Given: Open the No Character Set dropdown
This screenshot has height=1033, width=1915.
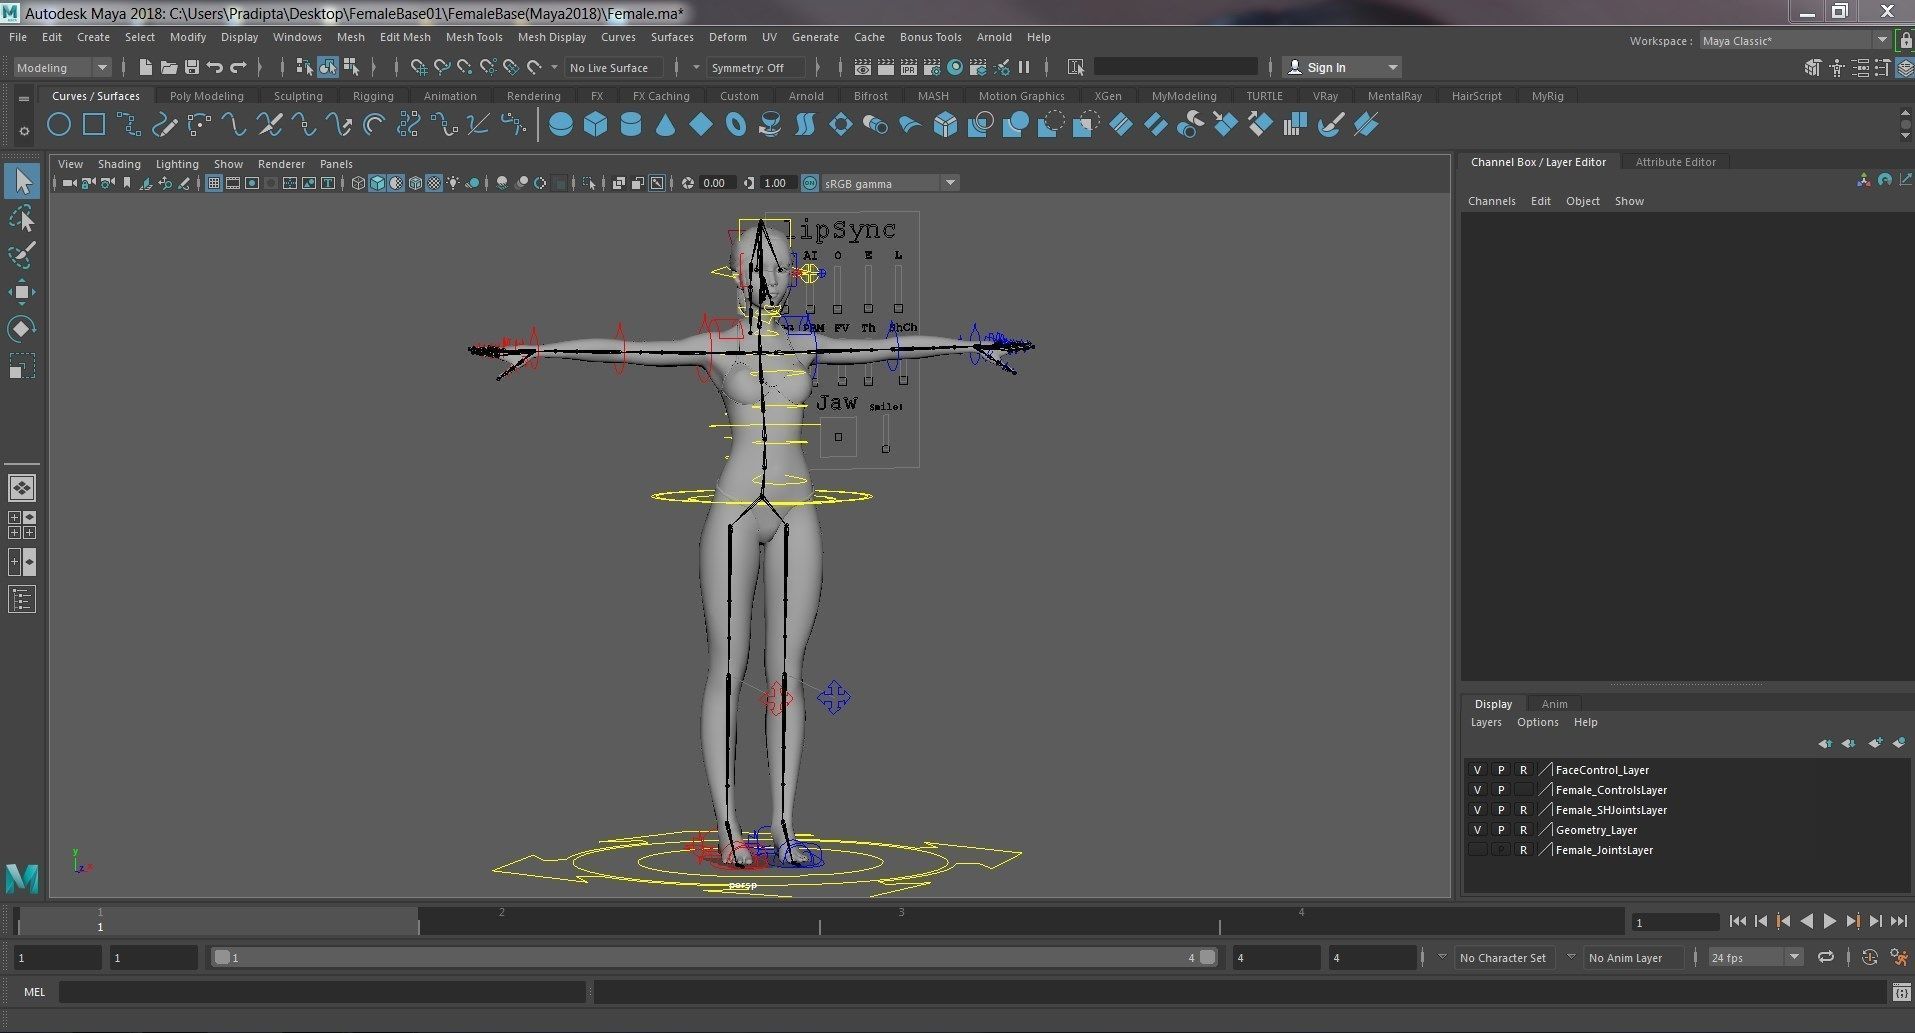Looking at the screenshot, I should point(1503,957).
